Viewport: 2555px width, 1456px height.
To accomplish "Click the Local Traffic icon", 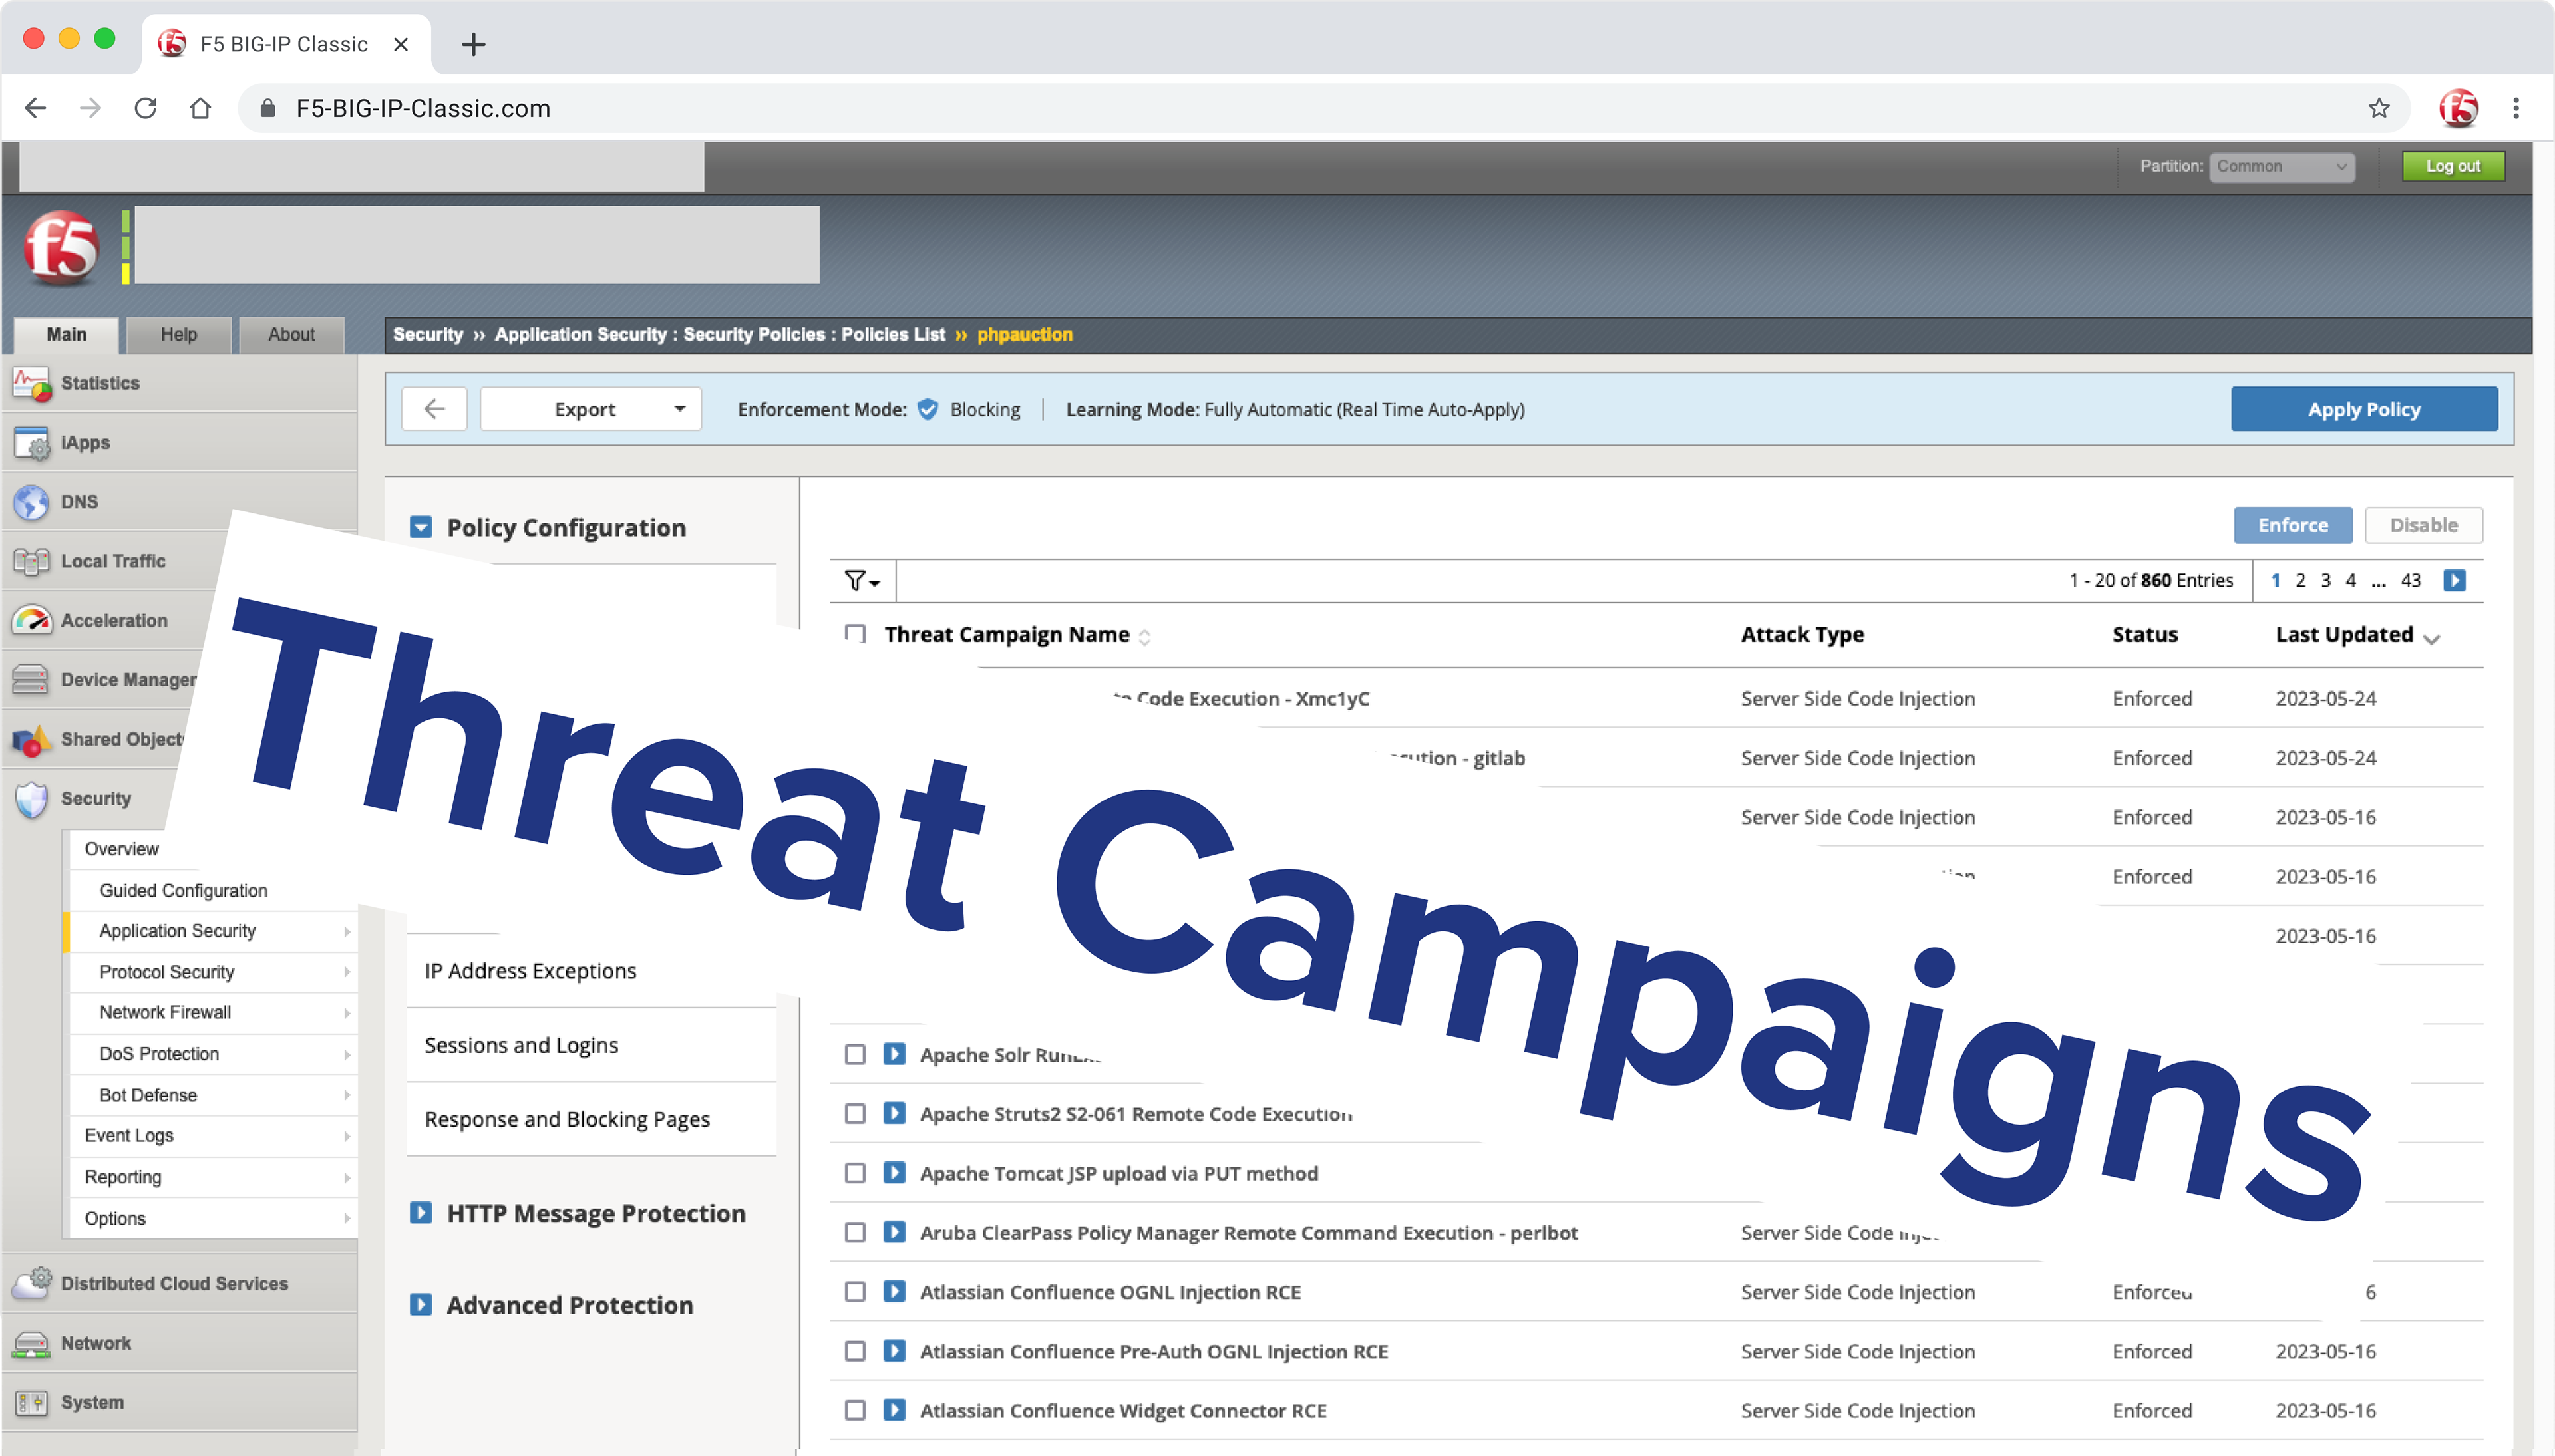I will click(31, 562).
